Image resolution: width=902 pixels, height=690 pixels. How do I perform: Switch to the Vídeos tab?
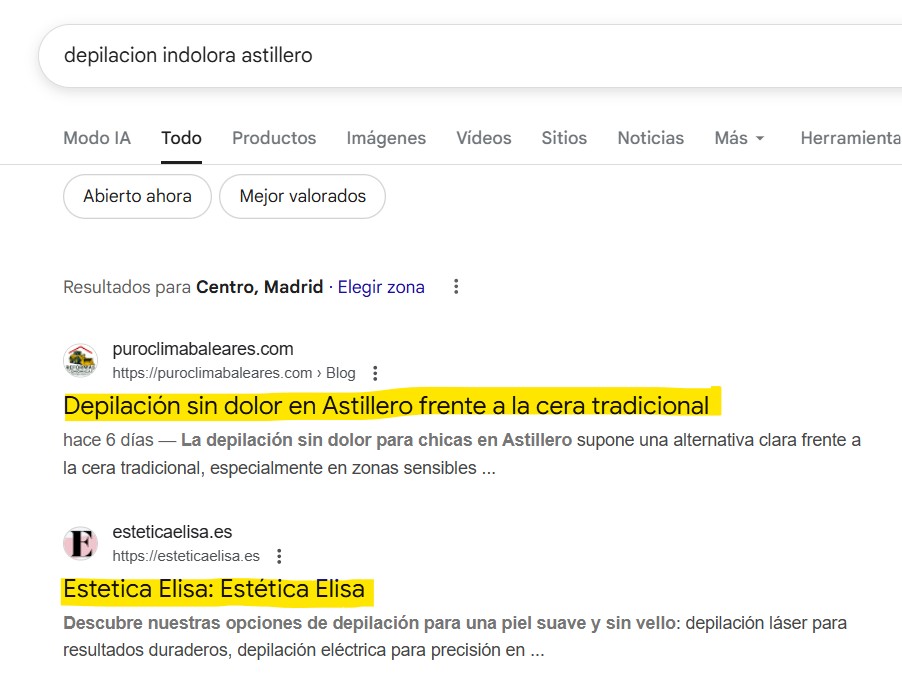click(484, 138)
